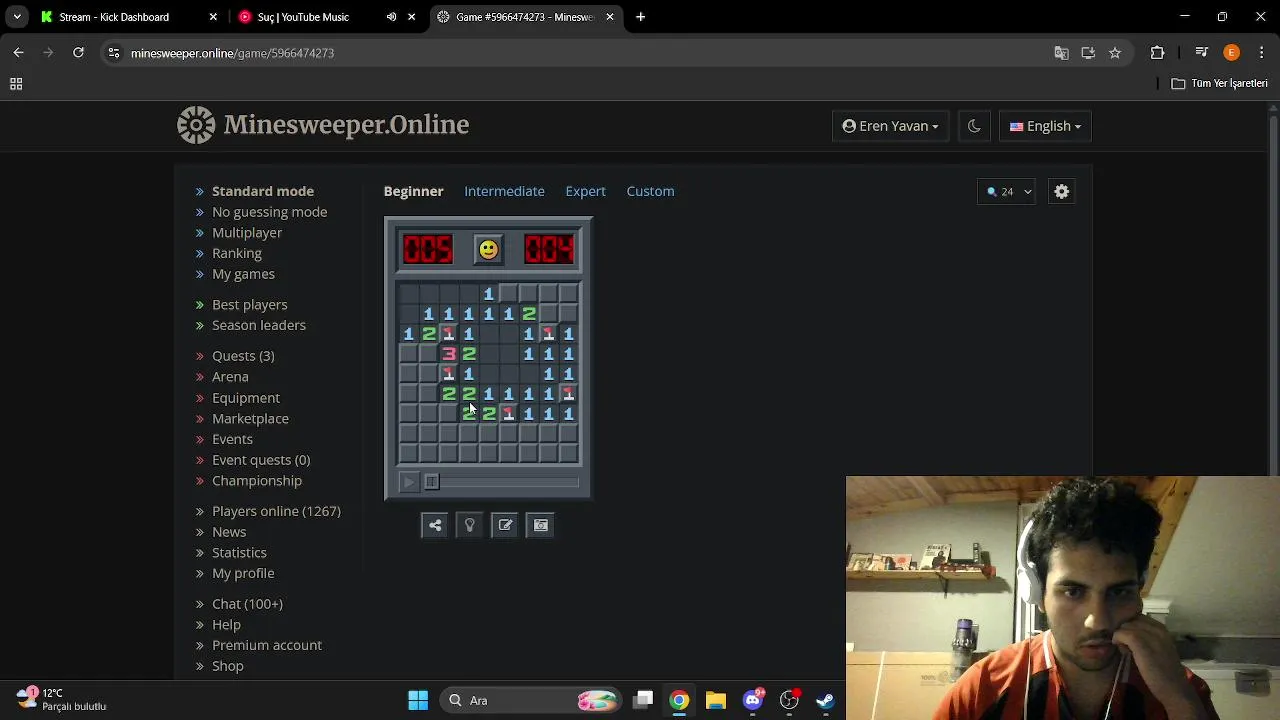Viewport: 1280px width, 720px height.
Task: Open the English language dropdown
Action: point(1045,126)
